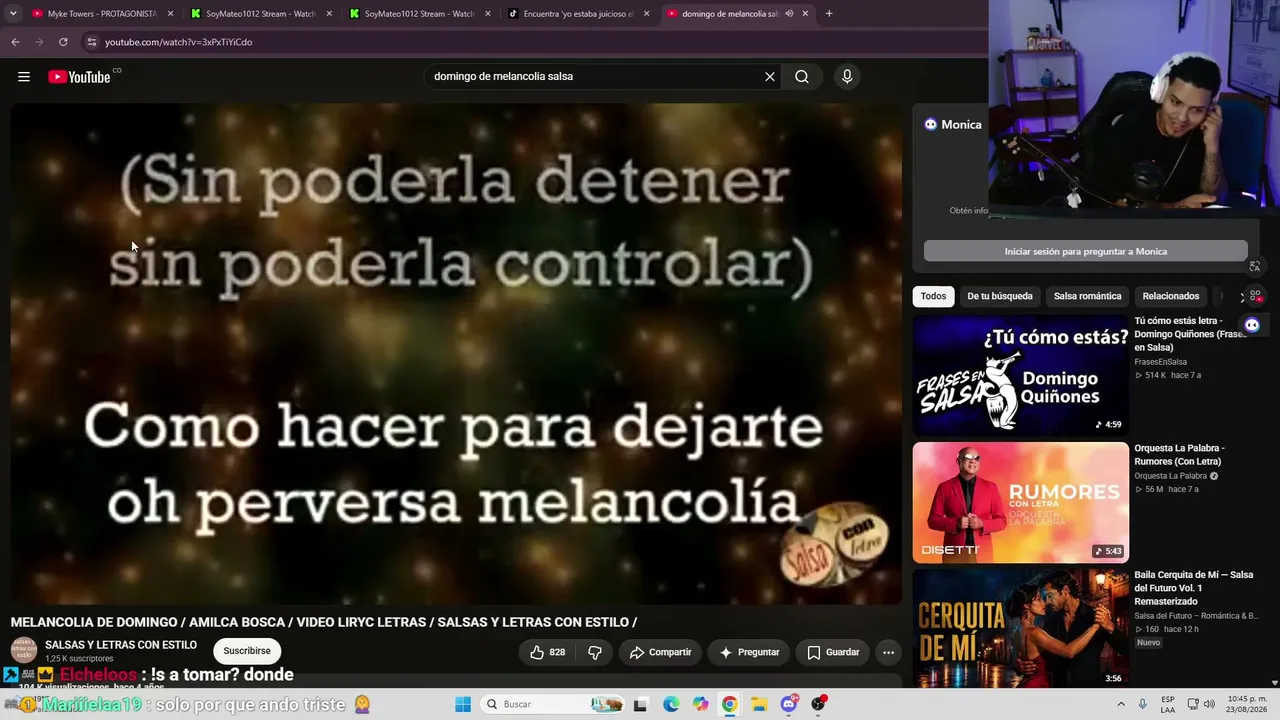Switch to the first SoyMateo1012 Stream tab
Viewport: 1280px width, 720px height.
click(260, 14)
